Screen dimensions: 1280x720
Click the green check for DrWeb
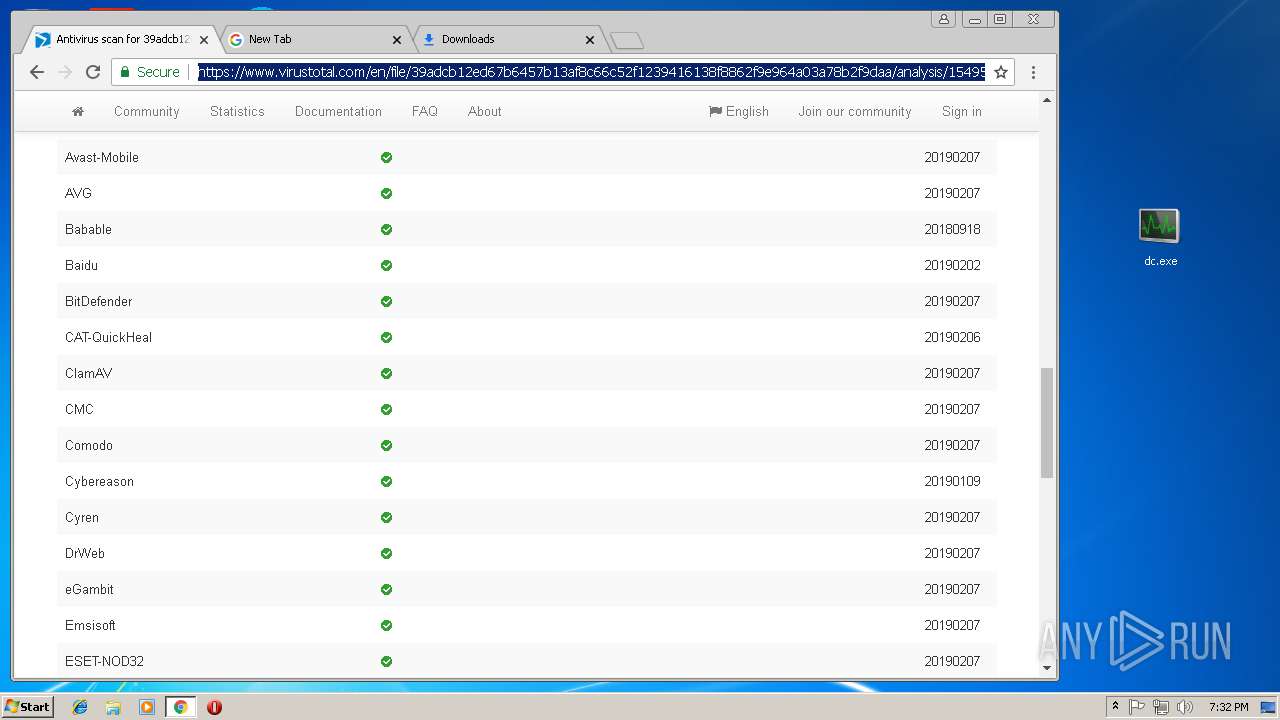coord(386,553)
